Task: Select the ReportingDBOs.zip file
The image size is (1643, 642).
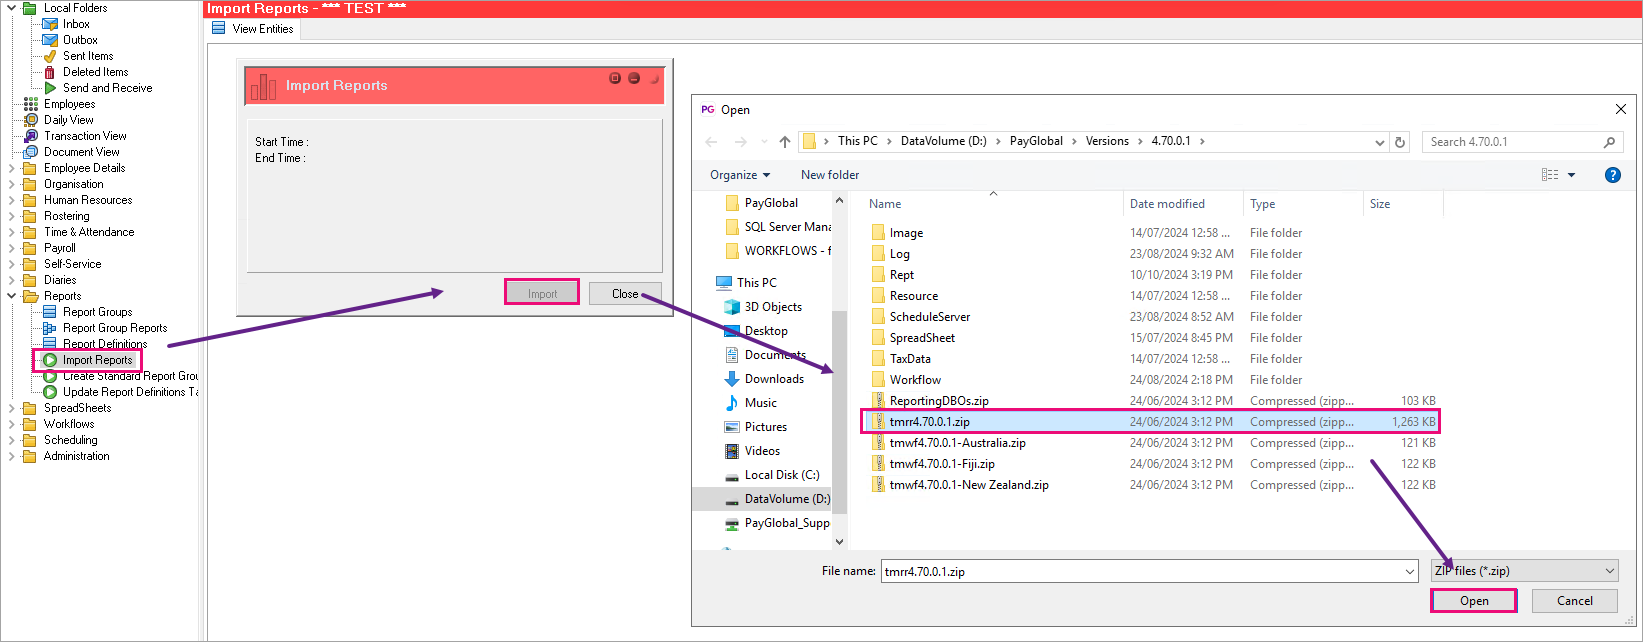Action: [938, 401]
